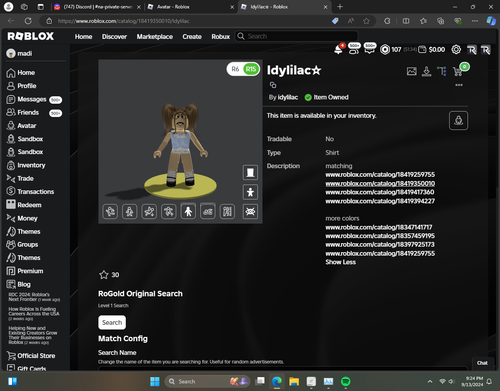Open Transactions in the left sidebar

tap(30, 192)
